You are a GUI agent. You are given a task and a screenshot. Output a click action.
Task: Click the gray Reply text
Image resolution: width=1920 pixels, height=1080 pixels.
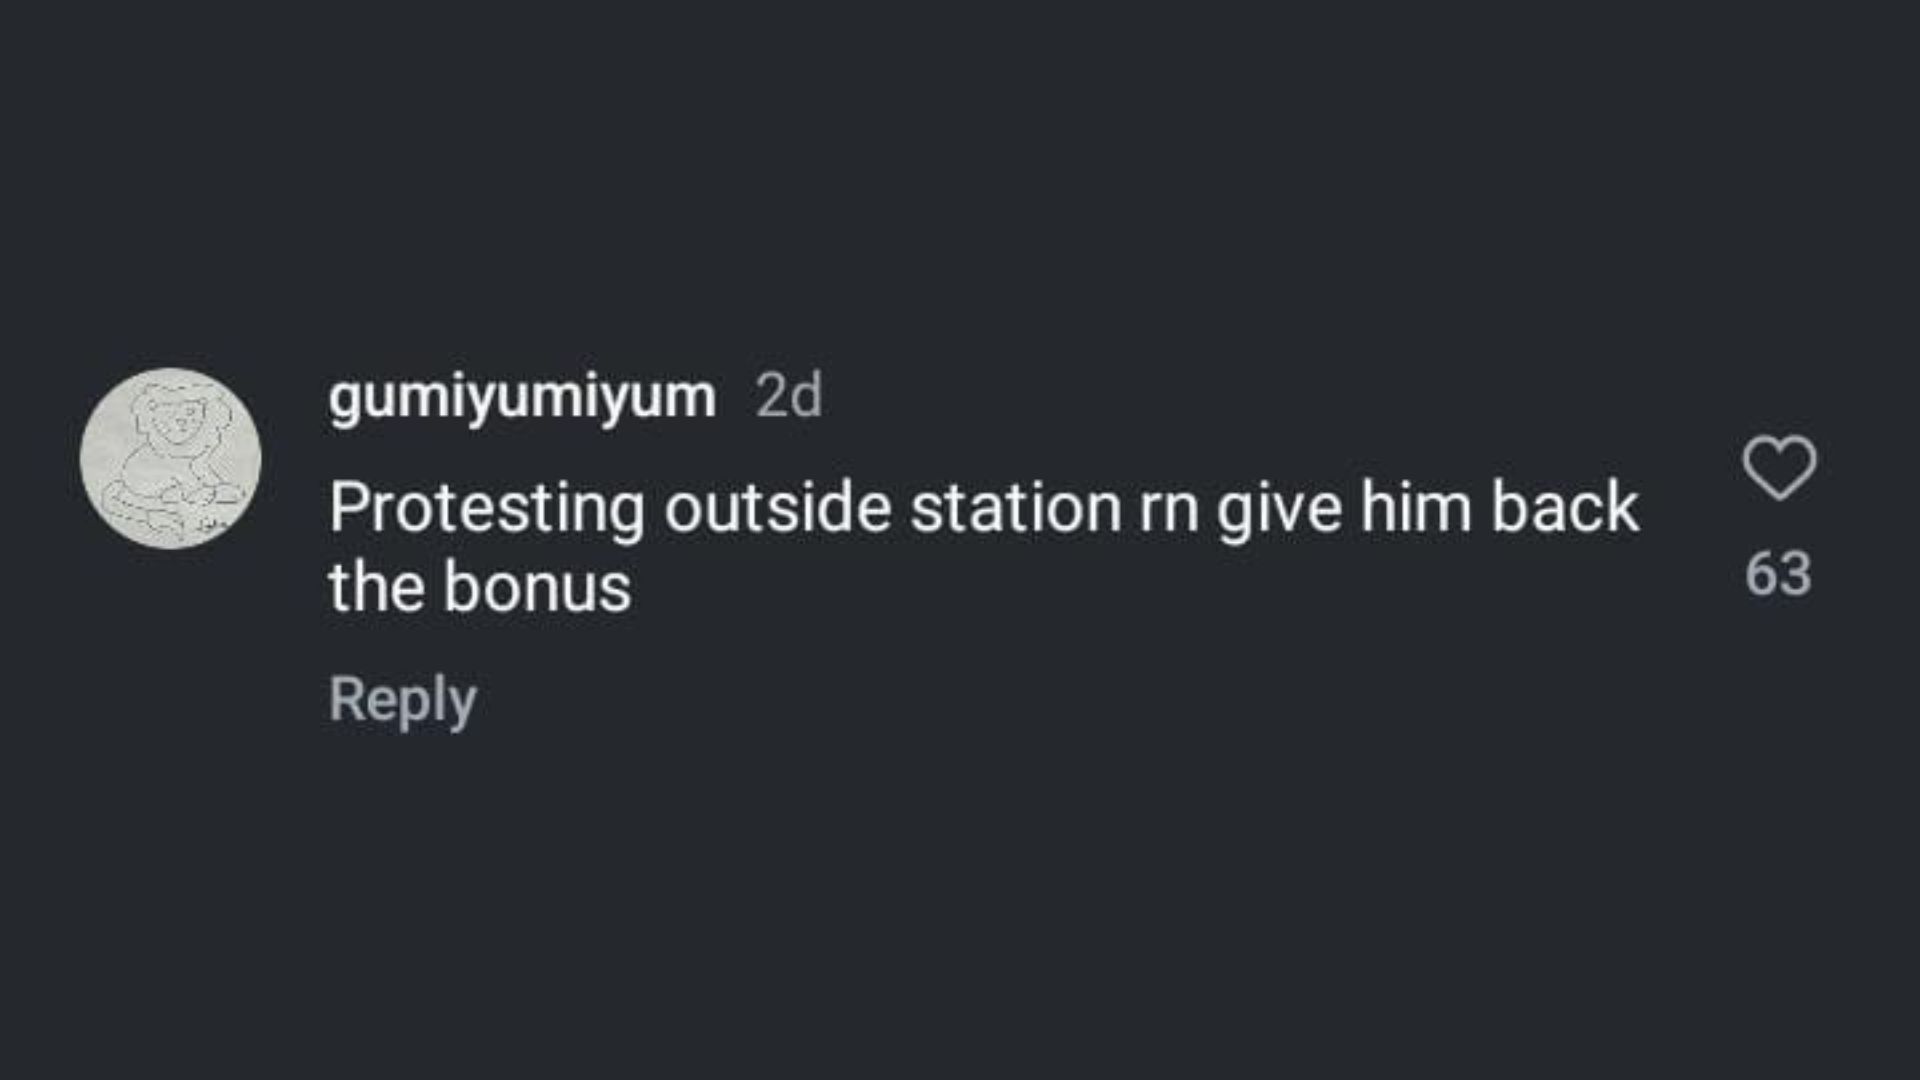coord(402,699)
